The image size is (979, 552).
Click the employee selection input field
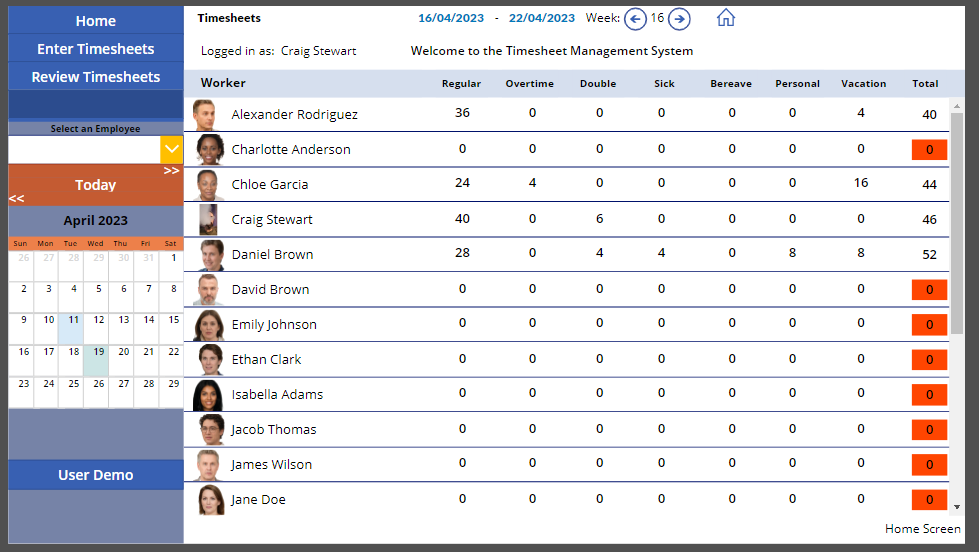pos(84,150)
